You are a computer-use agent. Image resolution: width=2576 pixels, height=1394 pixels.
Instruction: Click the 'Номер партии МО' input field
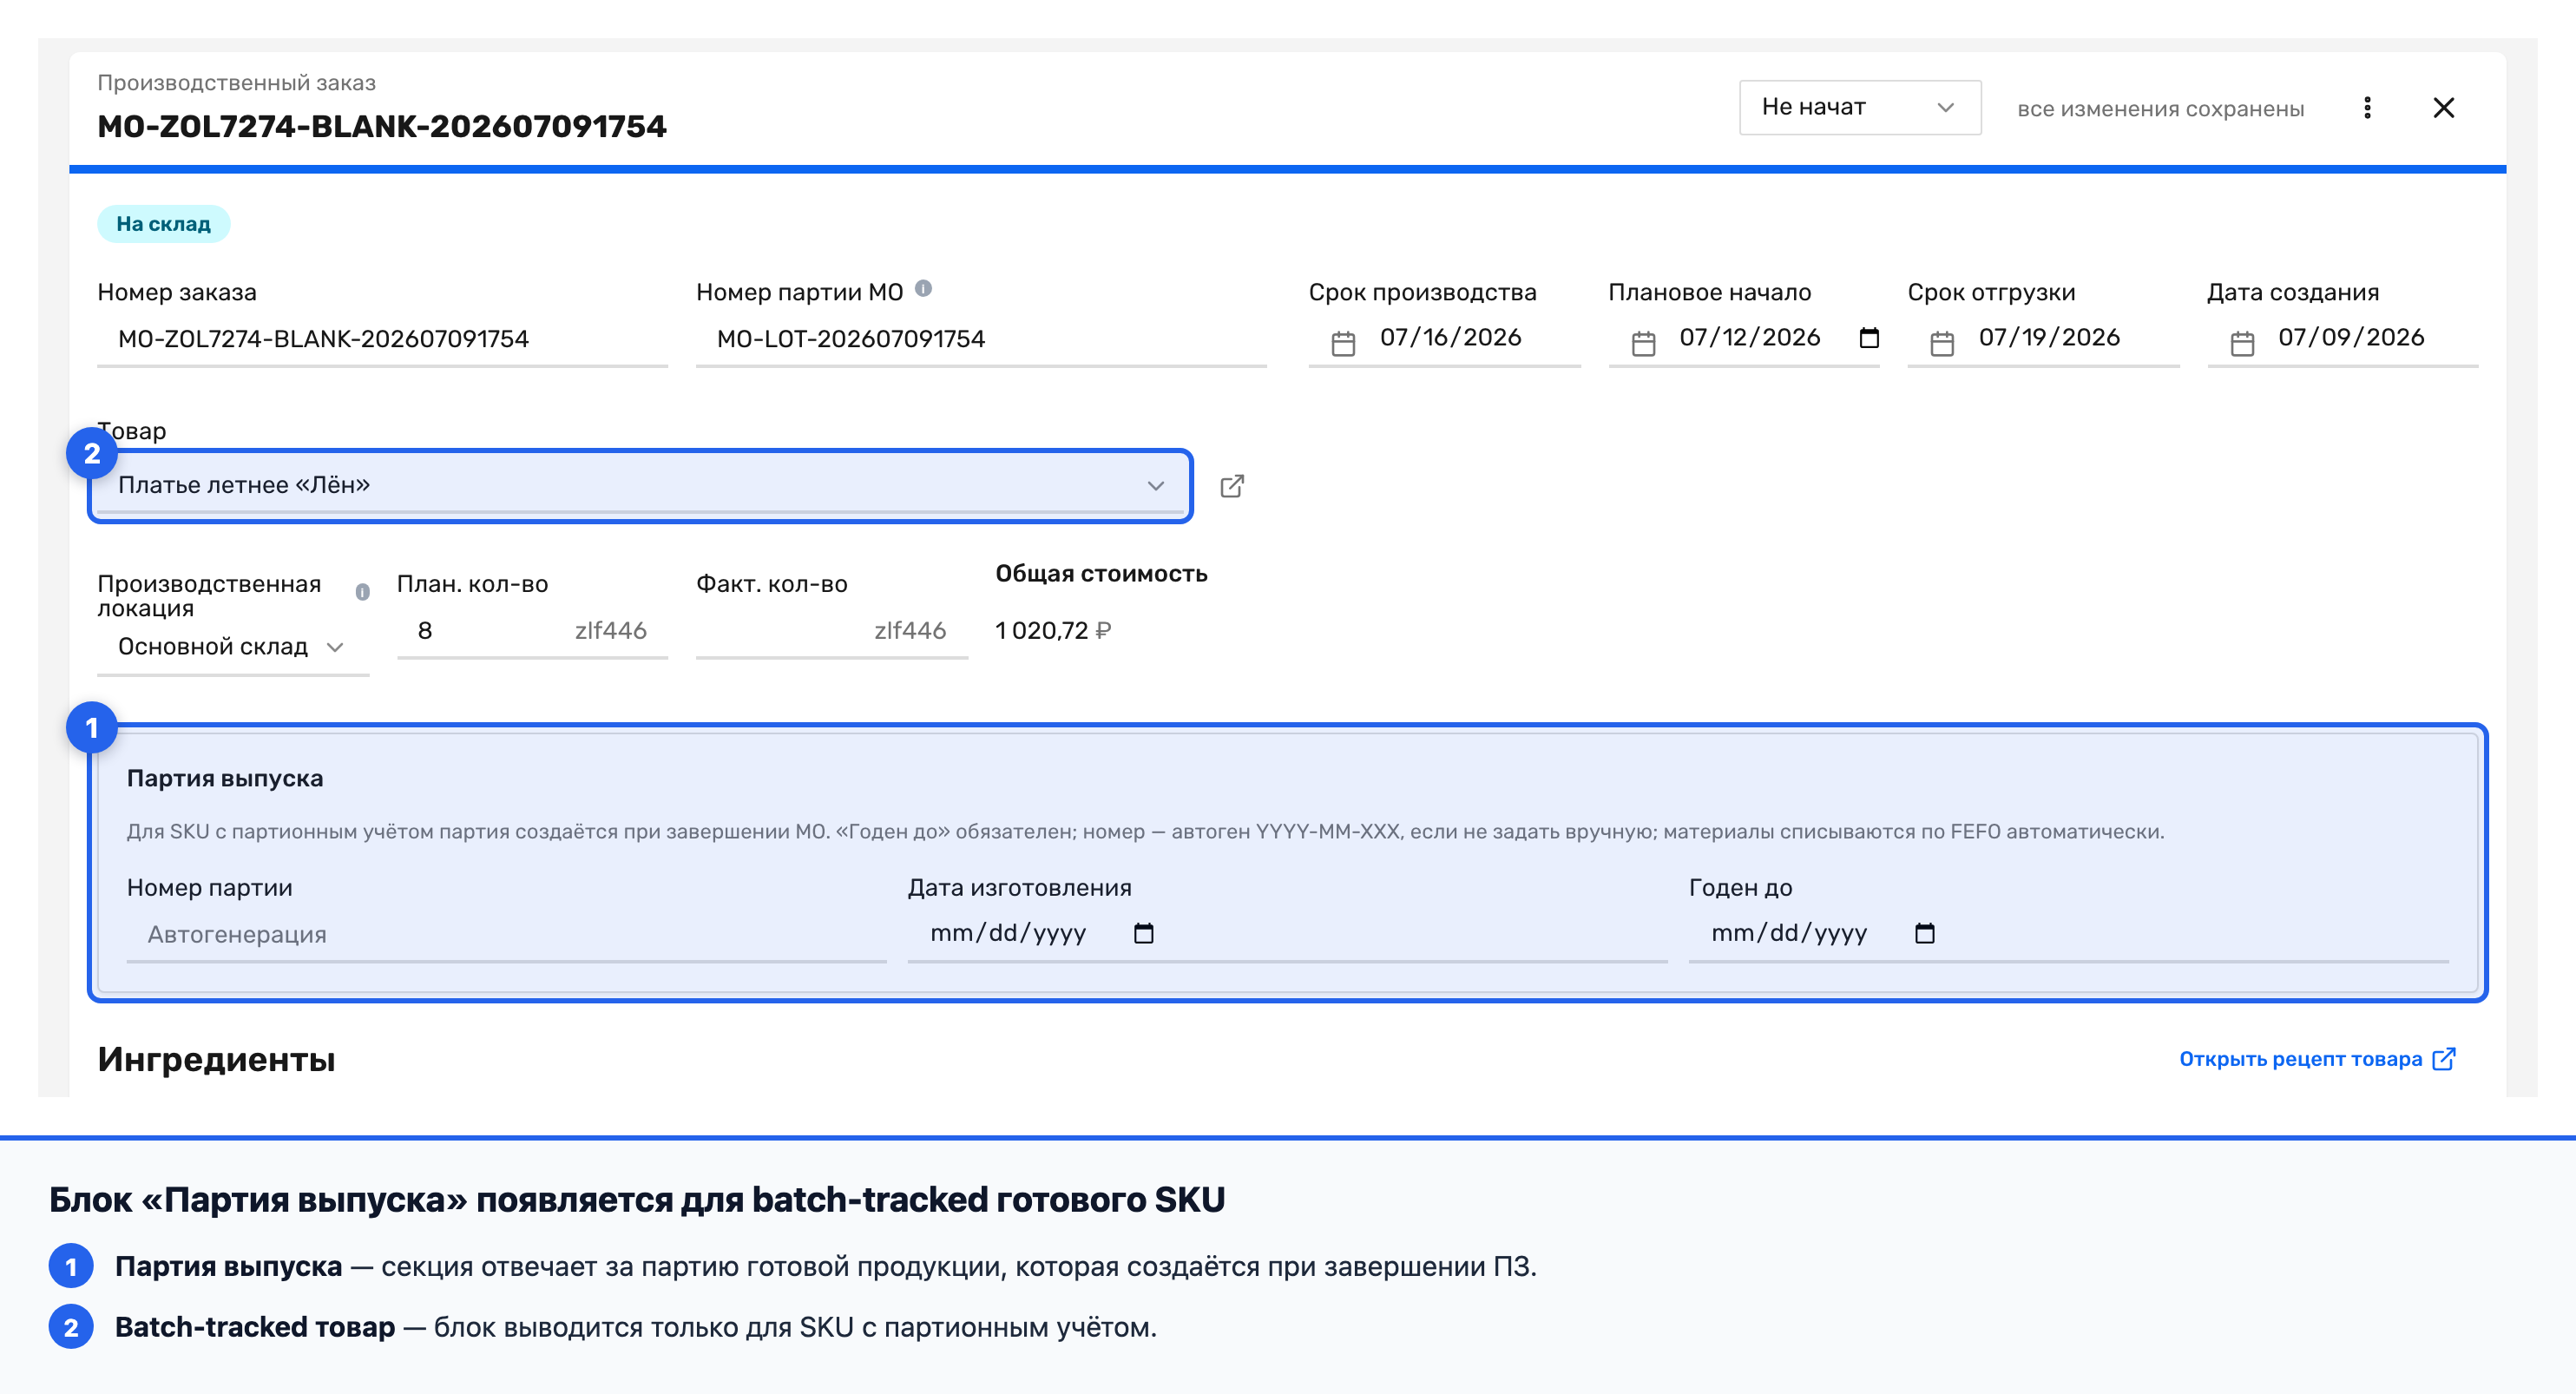click(x=980, y=339)
